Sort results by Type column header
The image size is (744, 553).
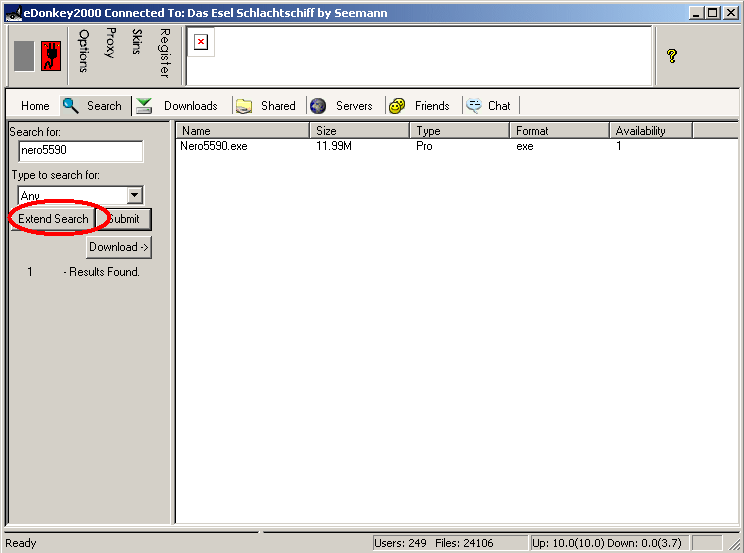tap(460, 131)
